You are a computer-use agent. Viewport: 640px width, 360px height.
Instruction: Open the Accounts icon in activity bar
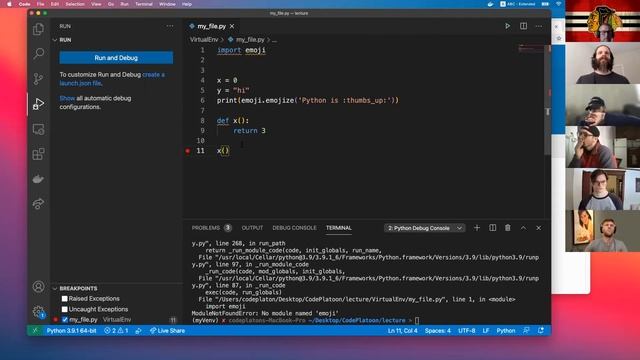[x=38, y=287]
